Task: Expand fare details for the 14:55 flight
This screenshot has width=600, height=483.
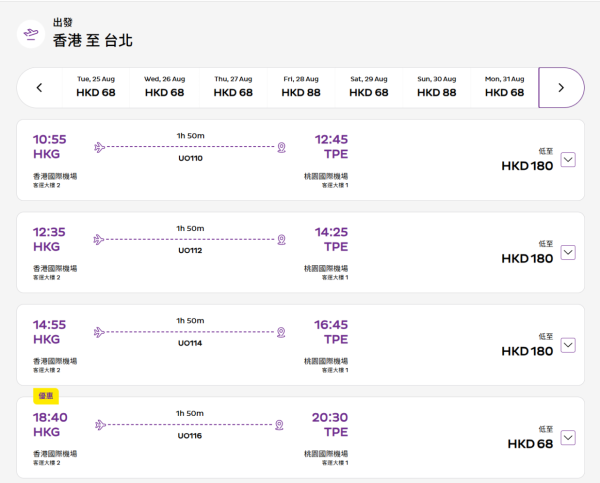Action: tap(568, 345)
